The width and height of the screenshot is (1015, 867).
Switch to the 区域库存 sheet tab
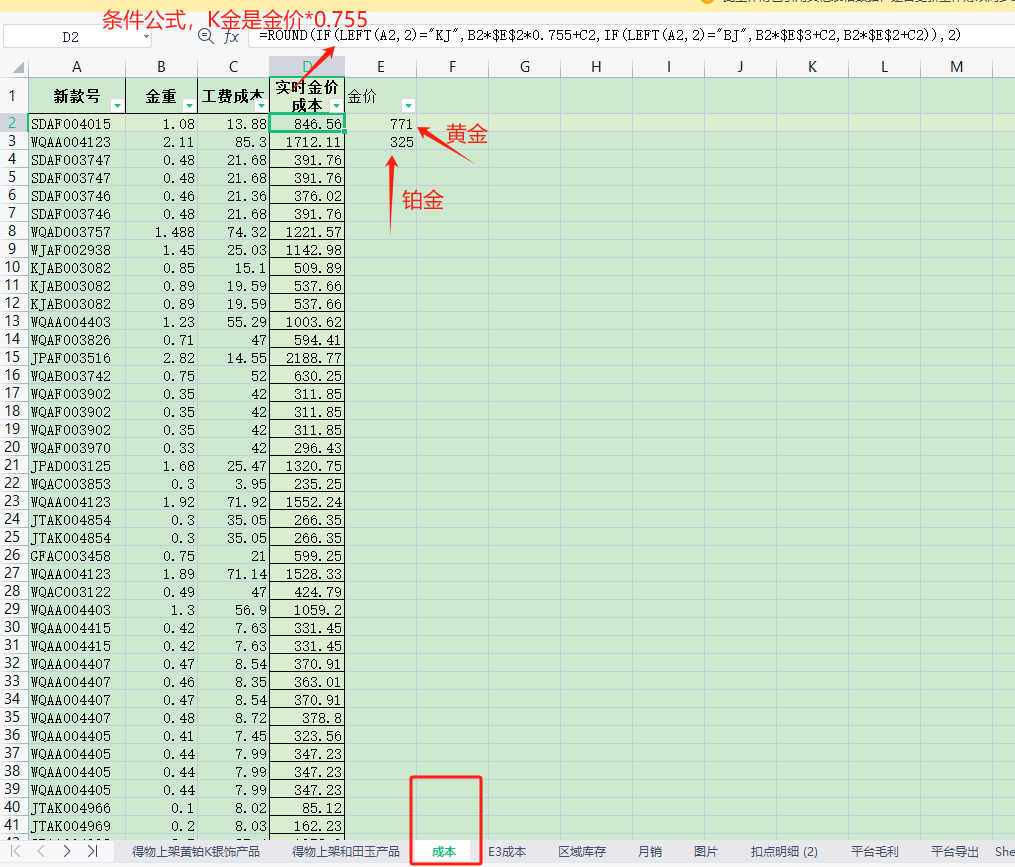(582, 852)
